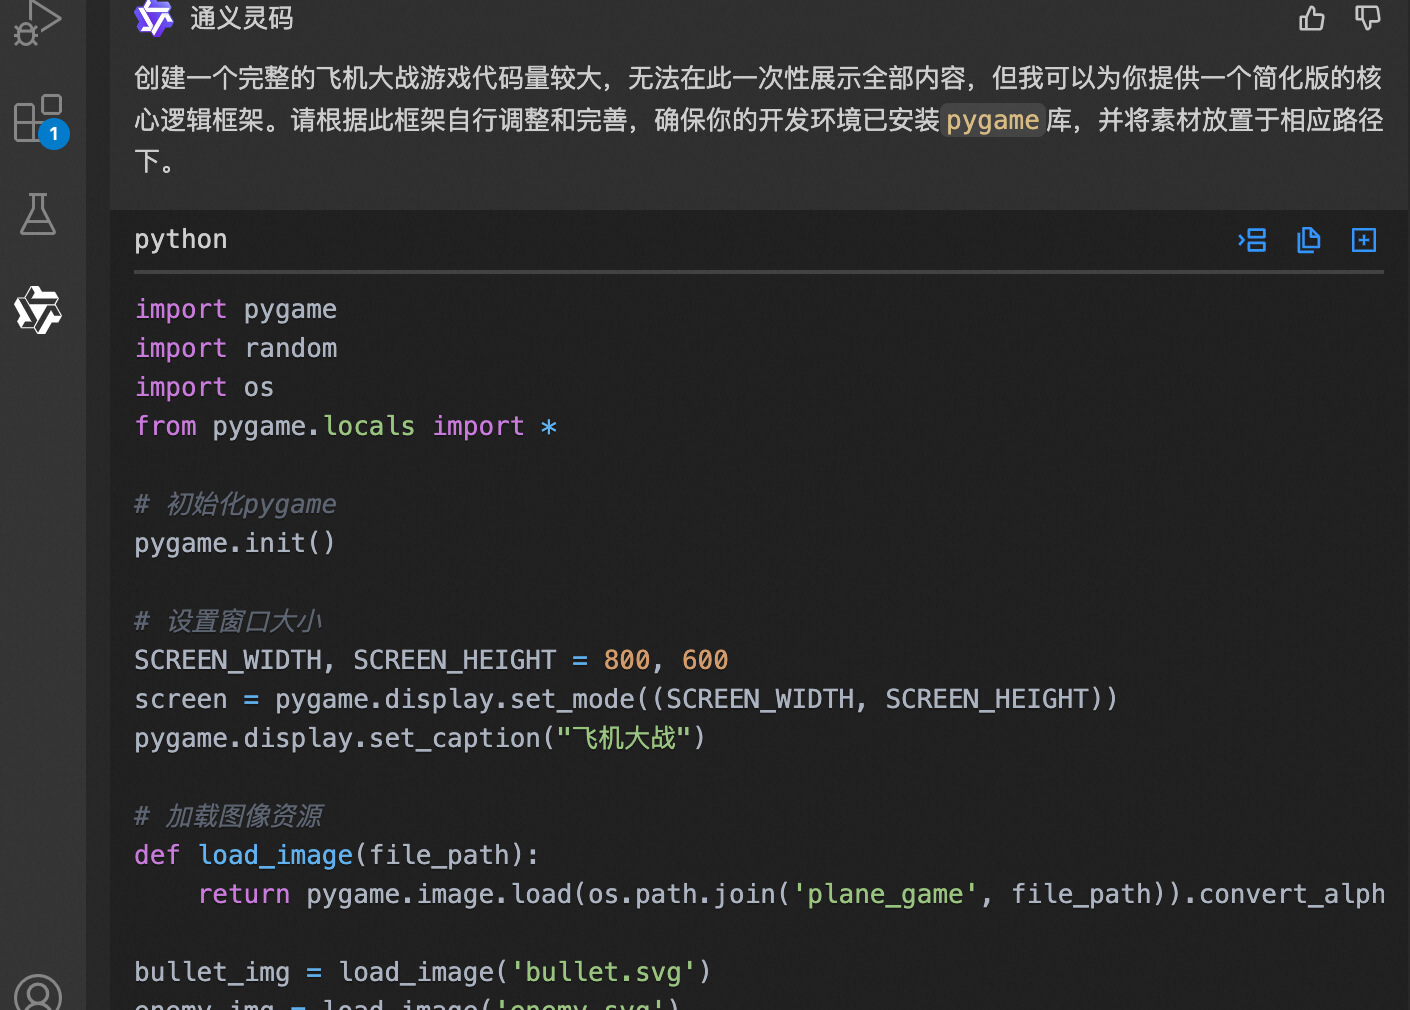Click the pygame.init() code line
This screenshot has width=1410, height=1010.
(x=235, y=543)
